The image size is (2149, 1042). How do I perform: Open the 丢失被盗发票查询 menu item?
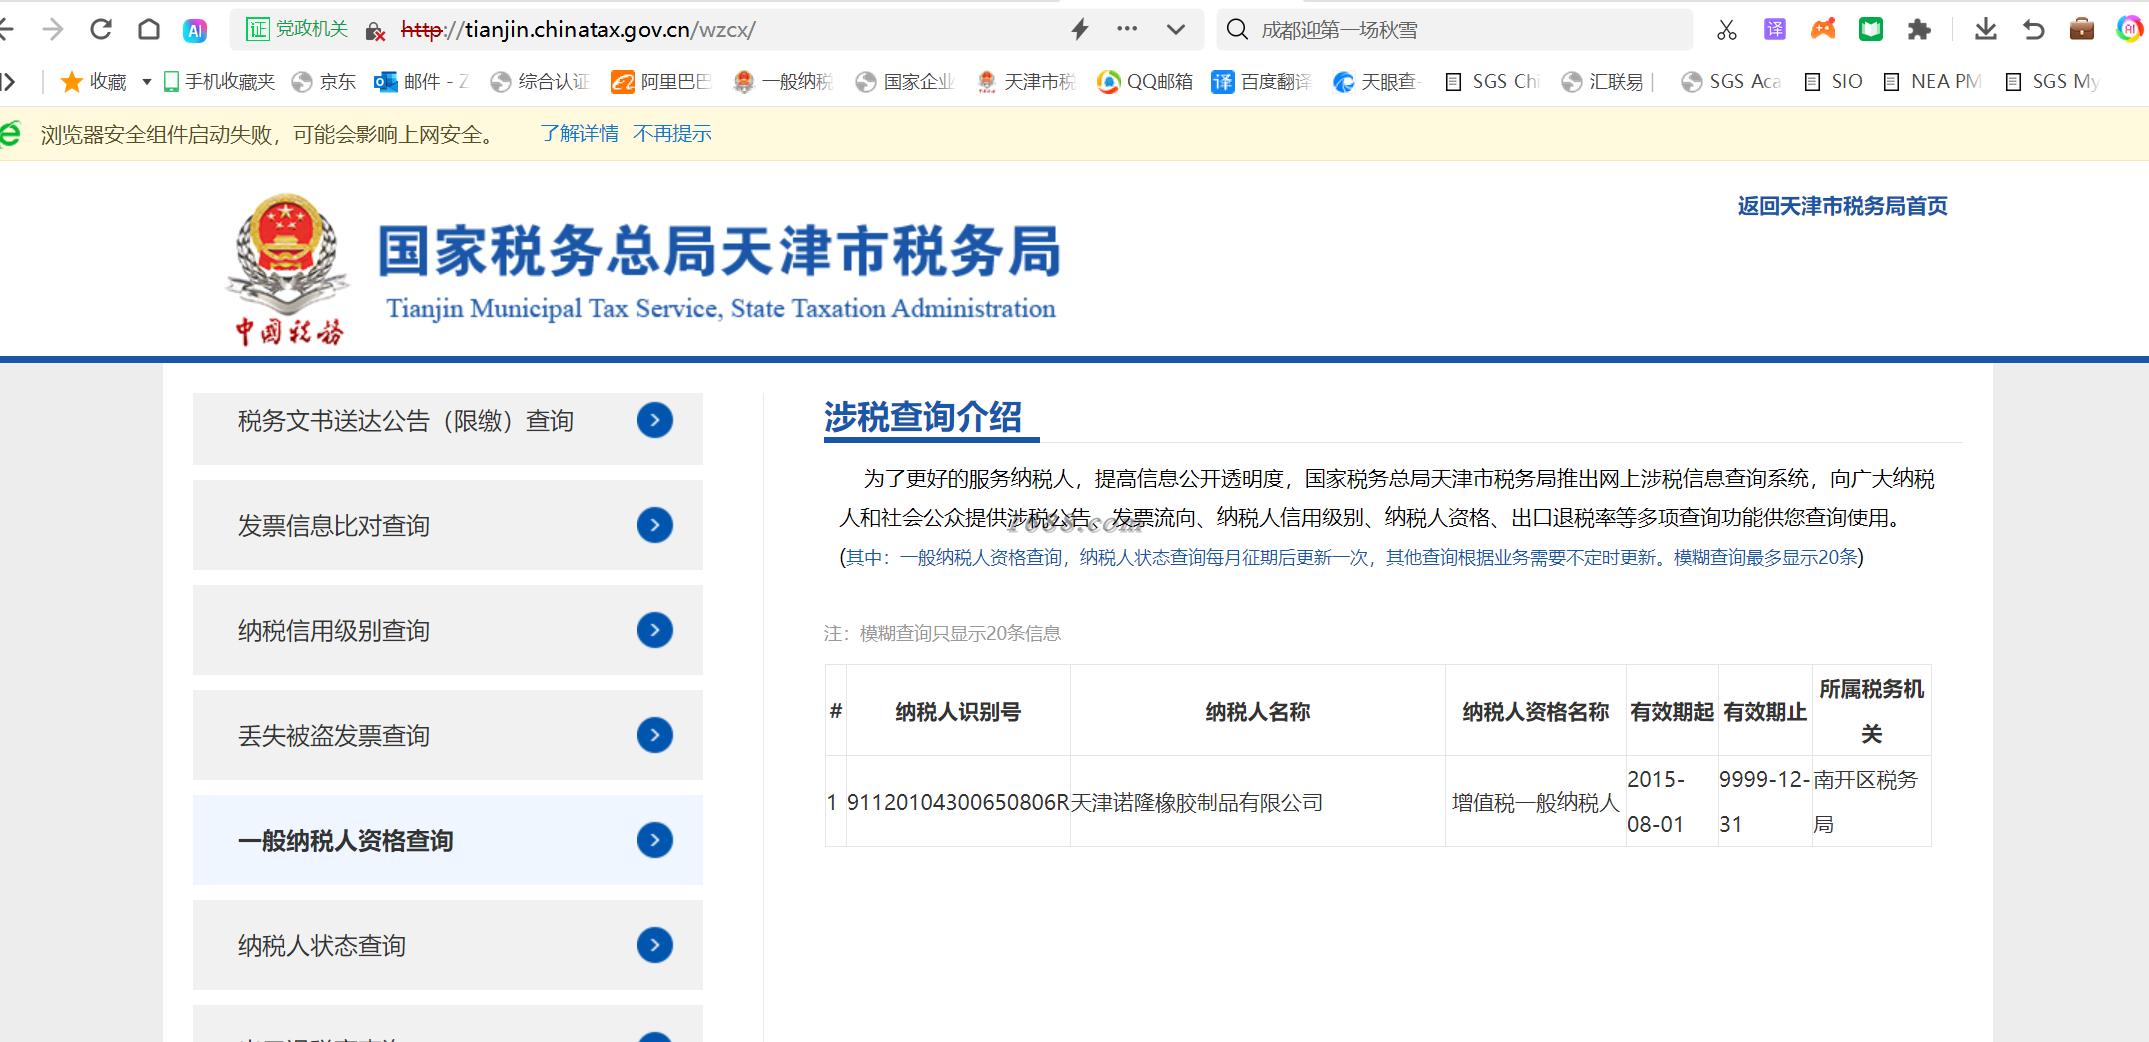pyautogui.click(x=448, y=735)
